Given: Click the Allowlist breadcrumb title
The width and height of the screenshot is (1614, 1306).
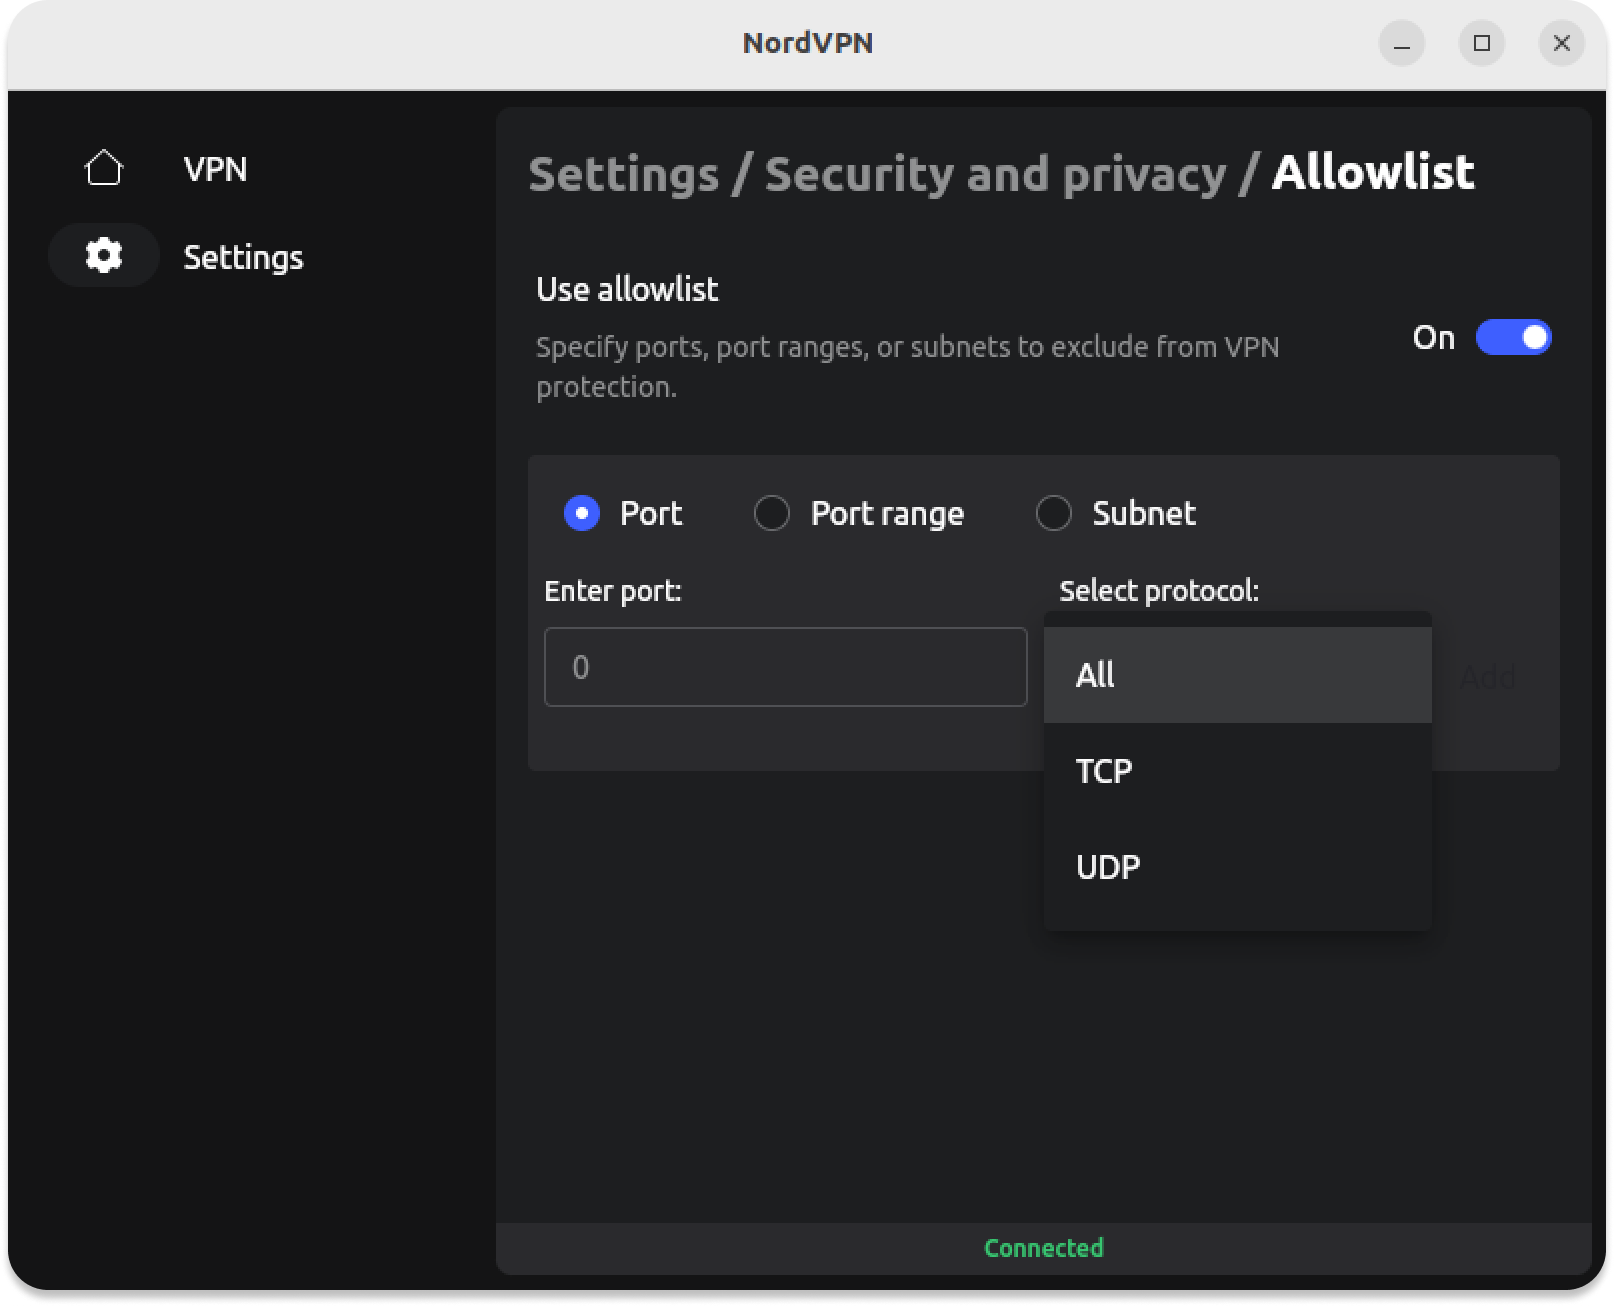Looking at the screenshot, I should [1372, 172].
